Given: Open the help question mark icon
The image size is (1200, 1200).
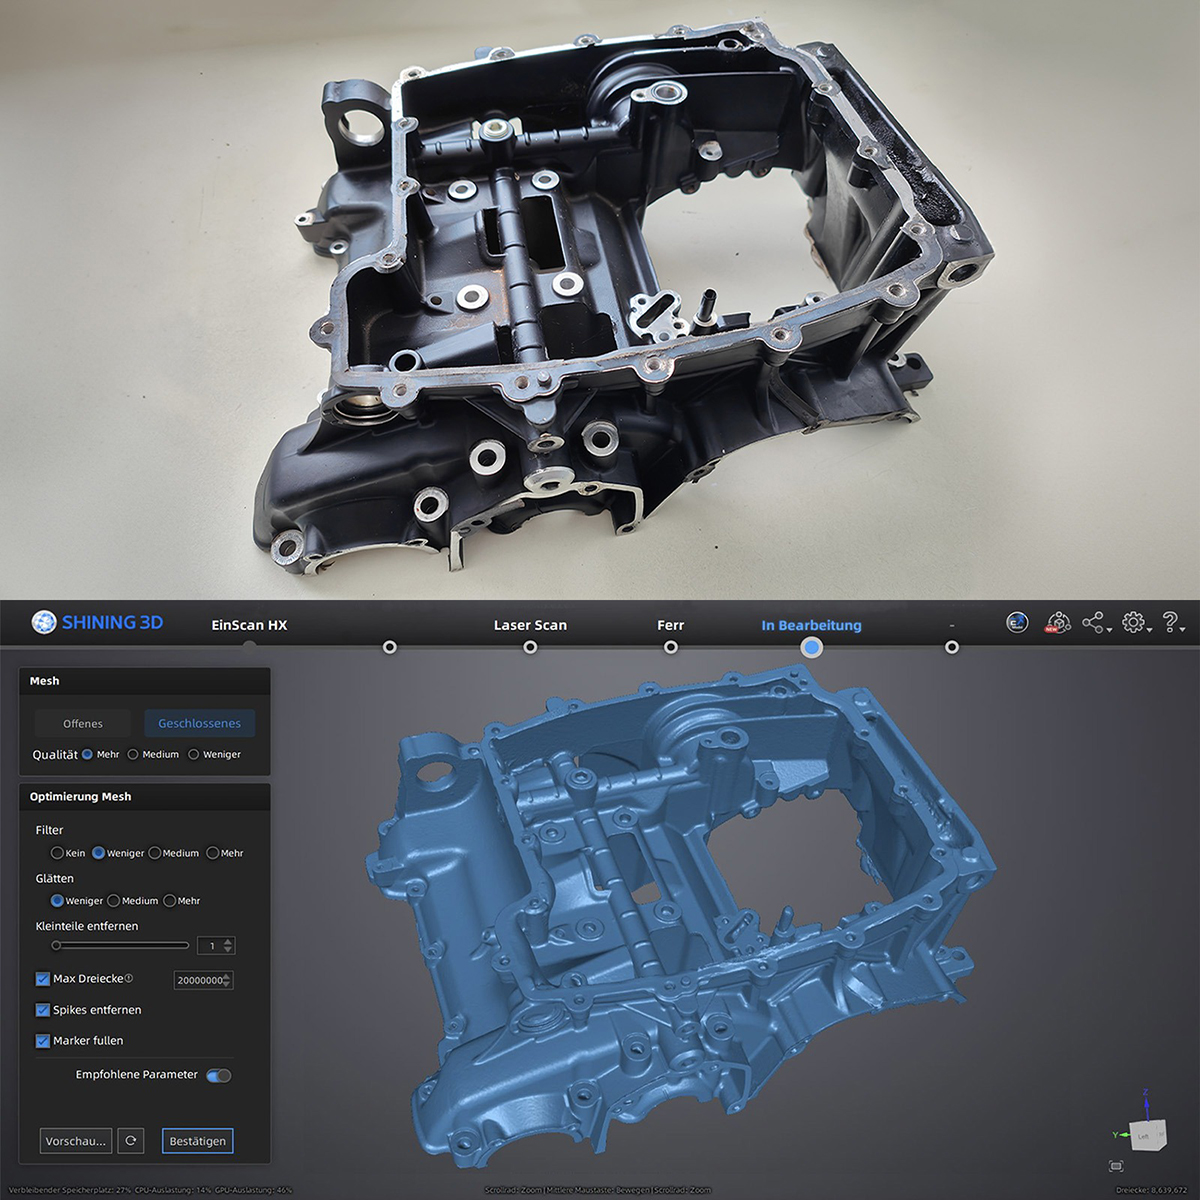Looking at the screenshot, I should [x=1170, y=622].
